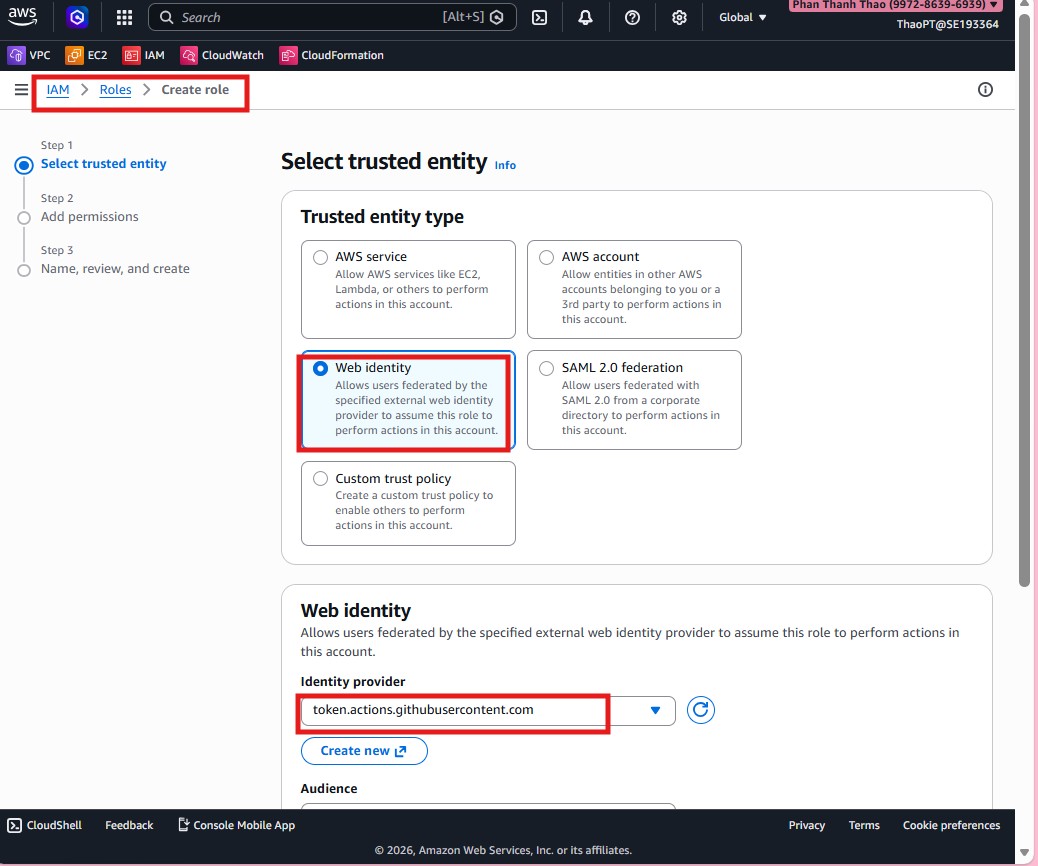Open the info panel icon
1038x866 pixels.
point(985,90)
